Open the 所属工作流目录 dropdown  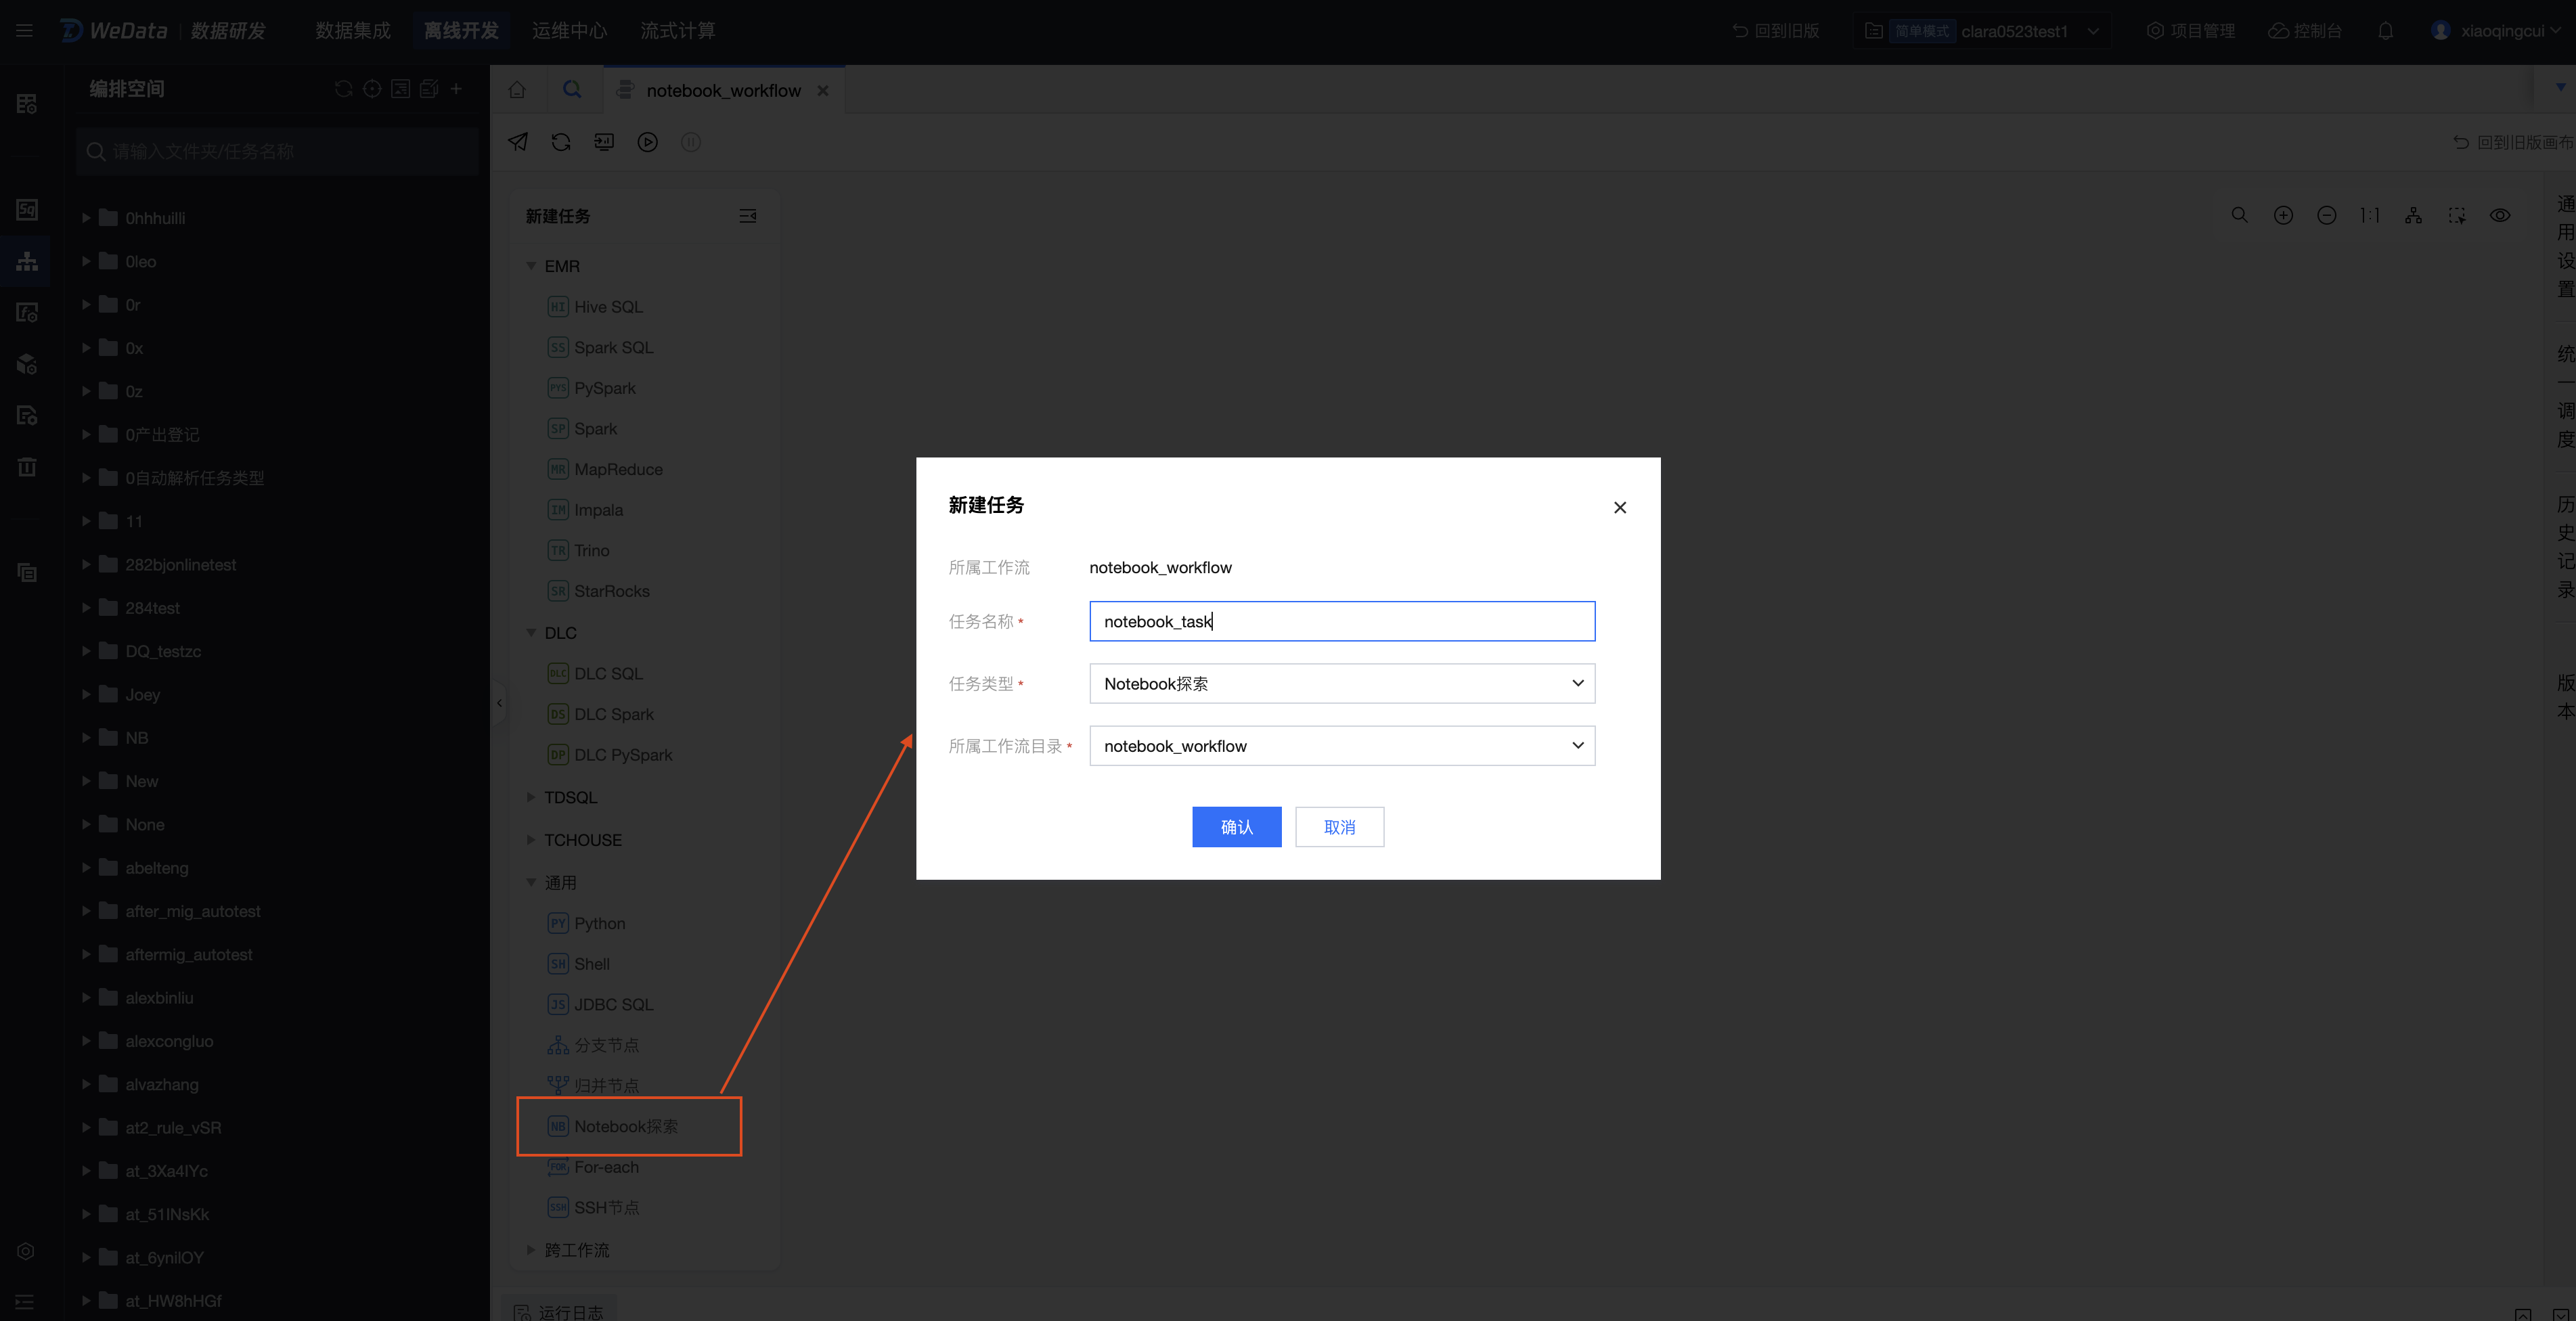click(1341, 746)
